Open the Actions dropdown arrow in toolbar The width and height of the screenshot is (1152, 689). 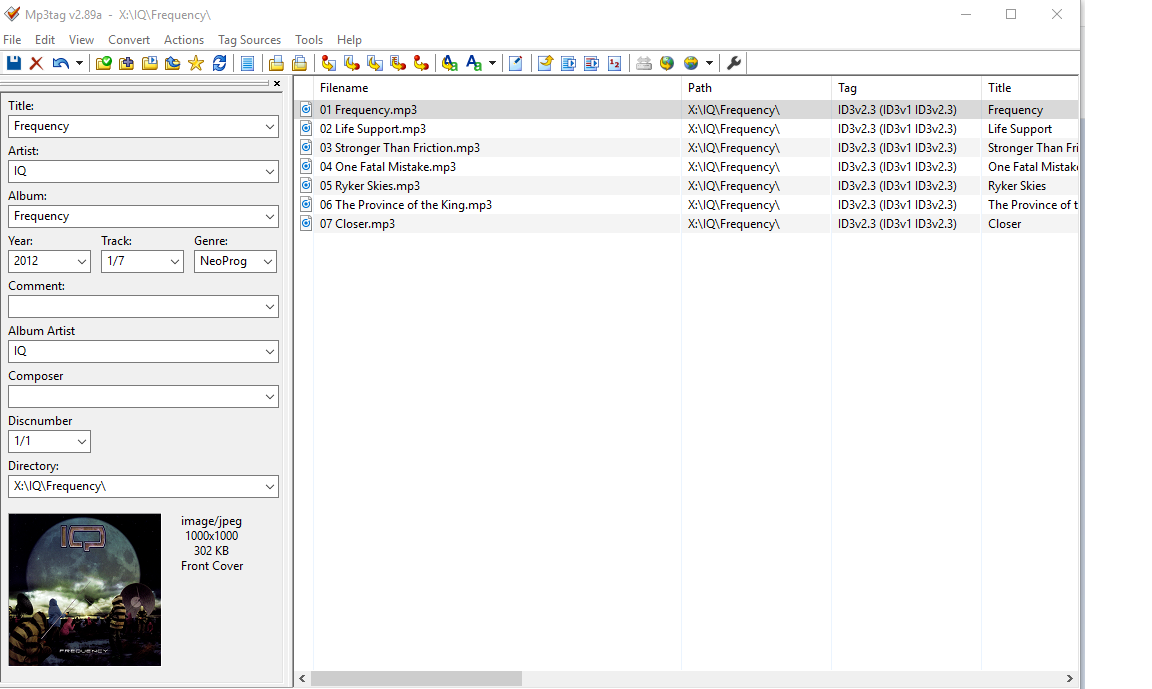(492, 63)
